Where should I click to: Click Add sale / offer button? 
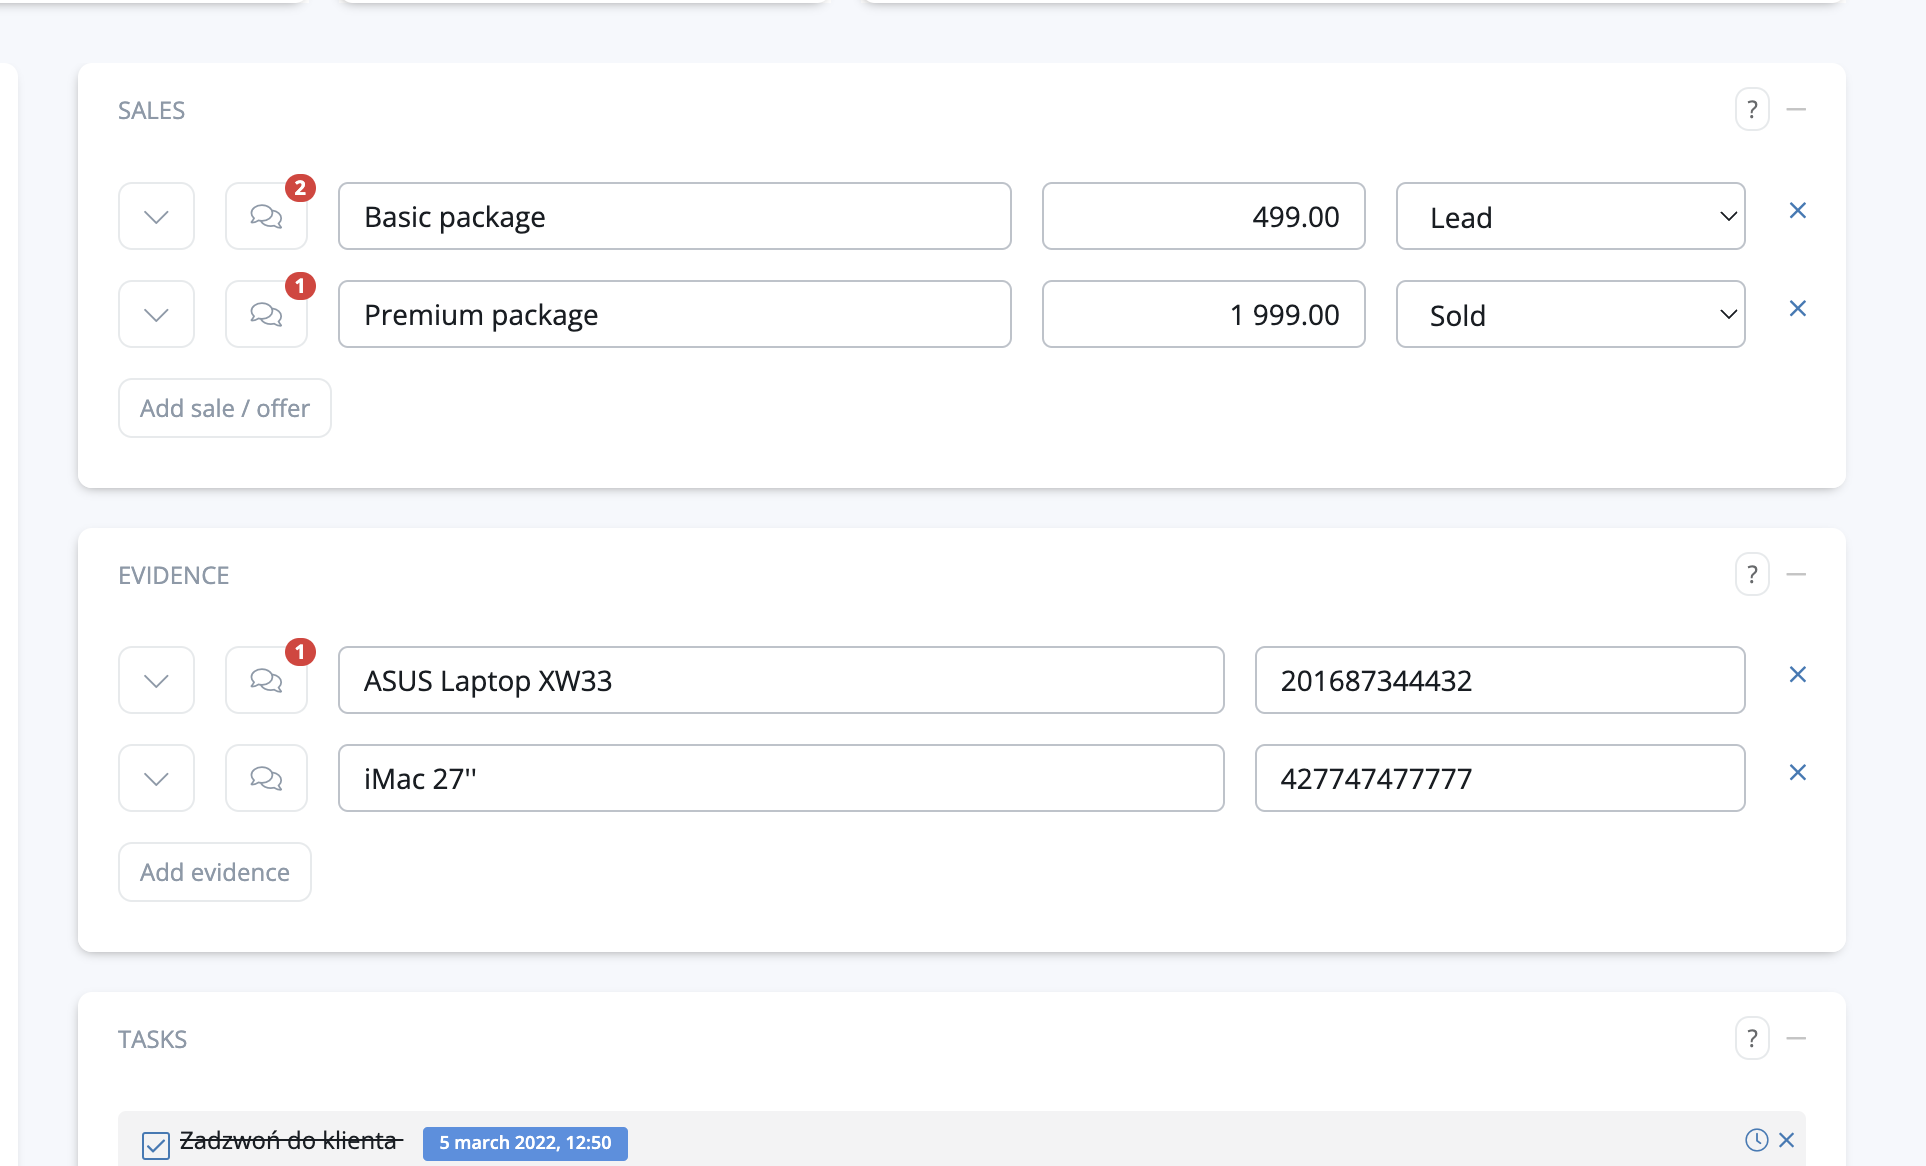[x=225, y=408]
